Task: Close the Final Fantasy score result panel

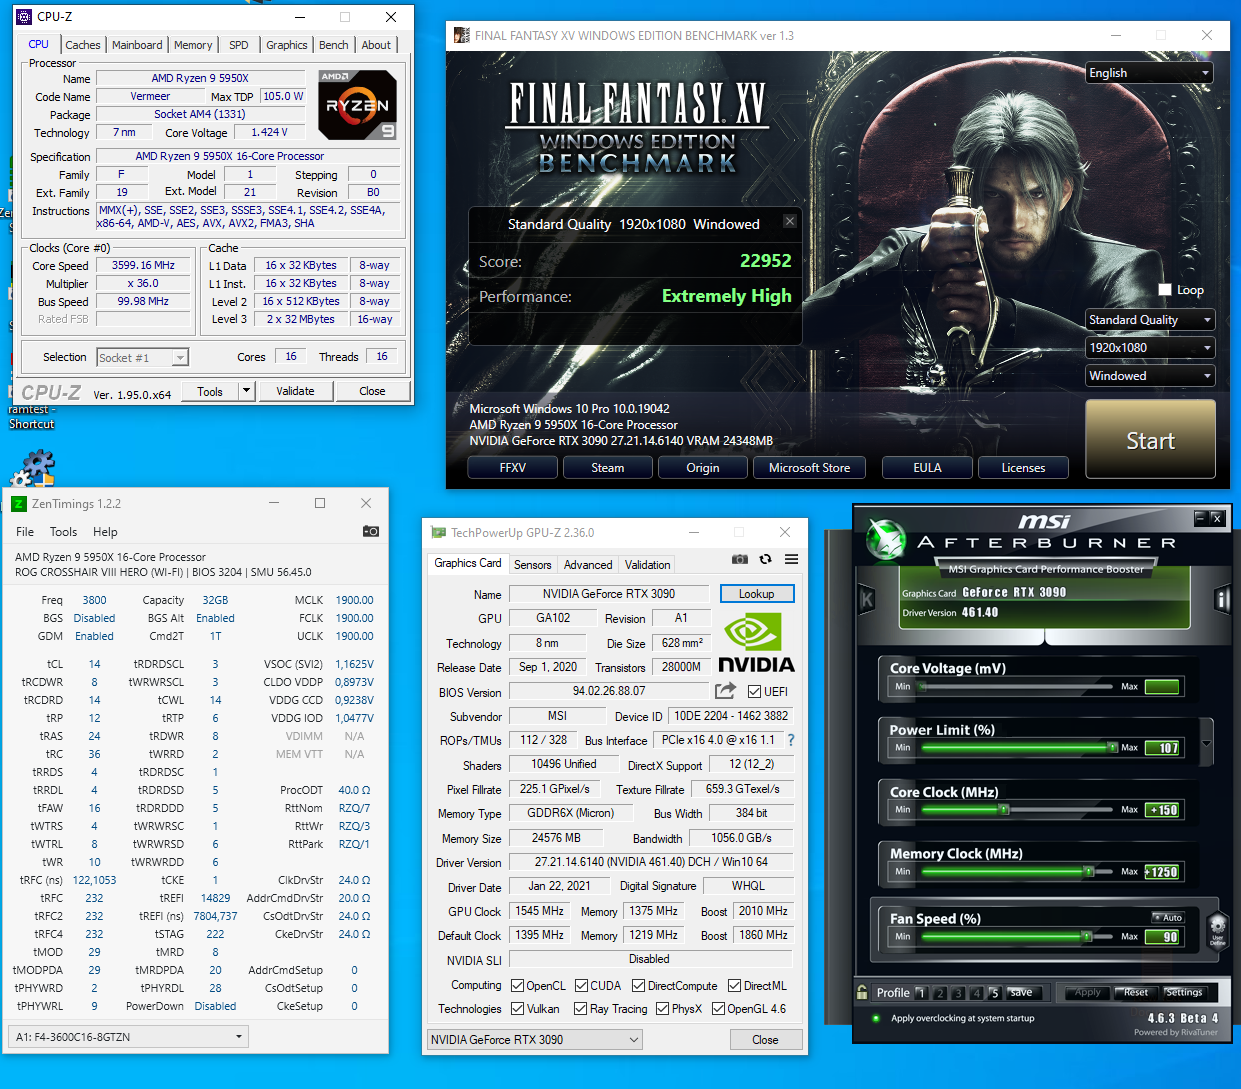Action: pos(790,221)
